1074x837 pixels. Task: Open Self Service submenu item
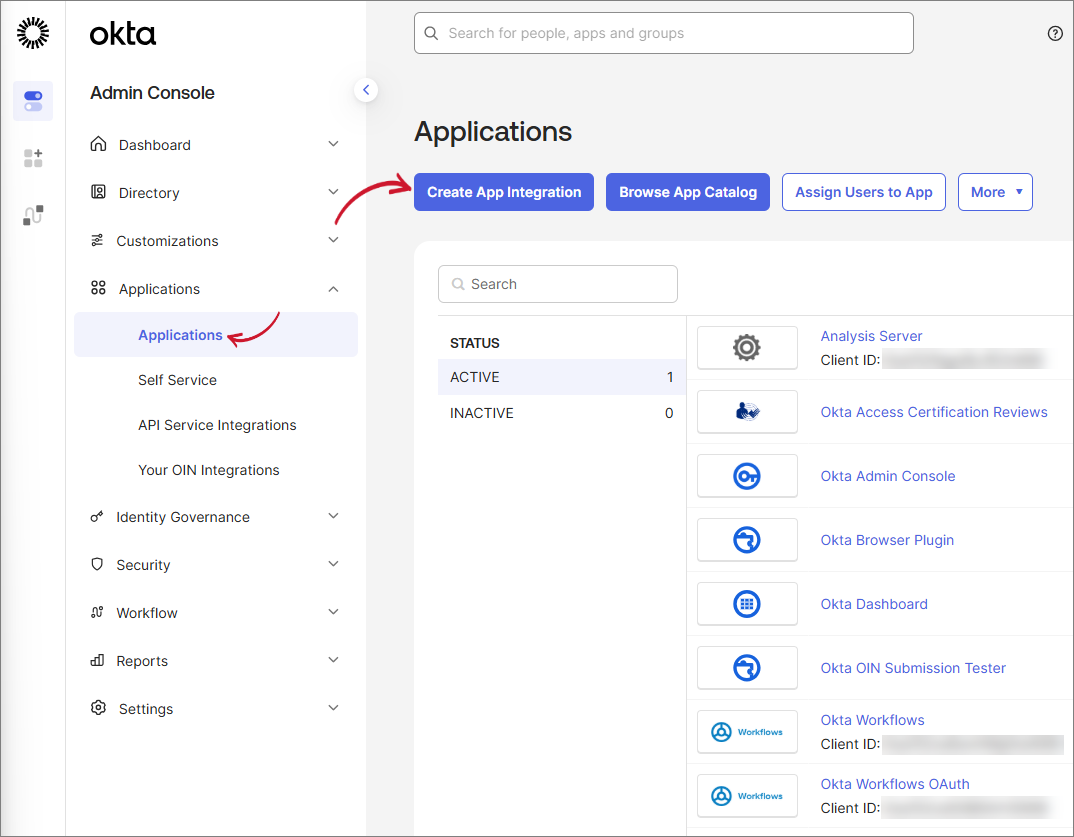tap(177, 380)
